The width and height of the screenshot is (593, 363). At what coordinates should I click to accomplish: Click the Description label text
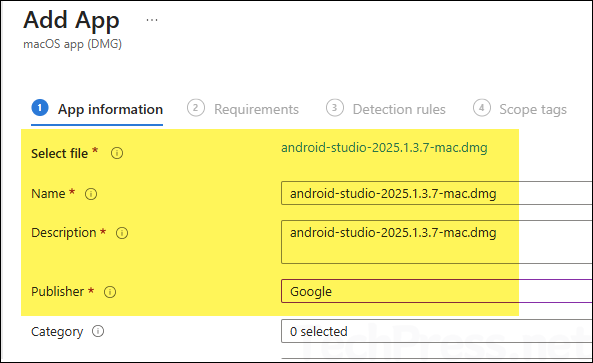pos(64,233)
